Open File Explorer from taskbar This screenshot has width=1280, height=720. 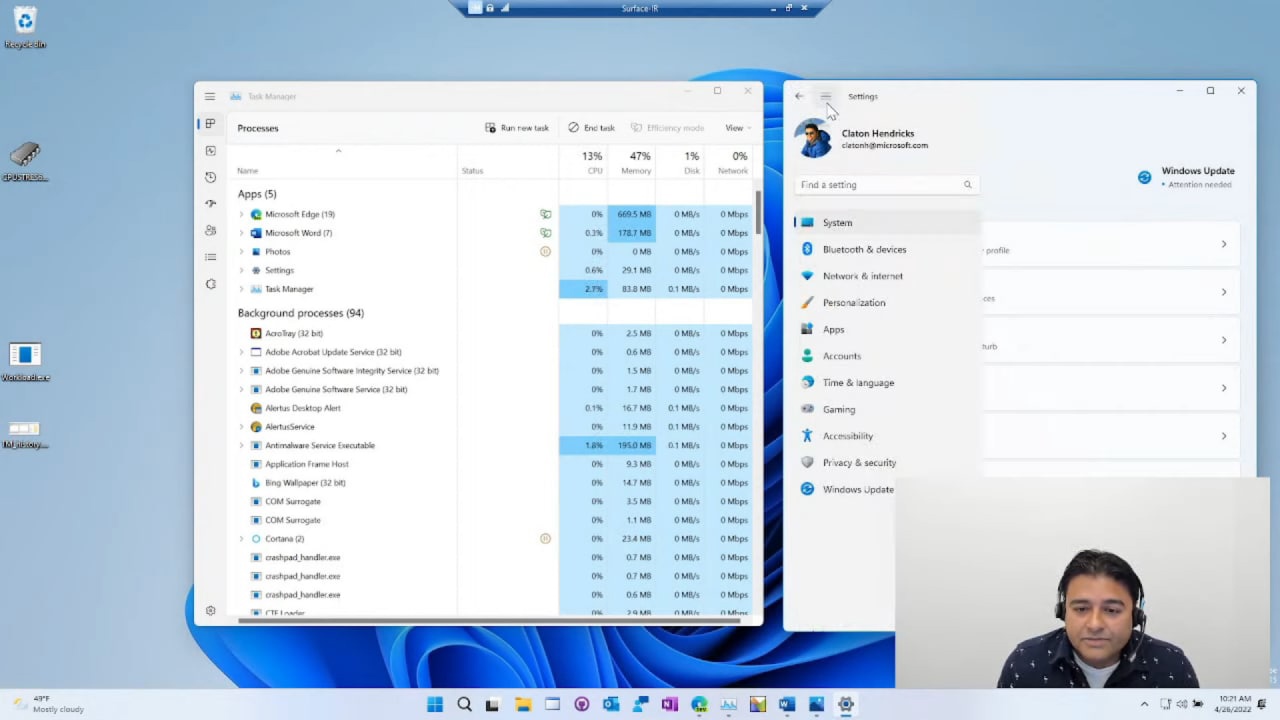point(523,704)
